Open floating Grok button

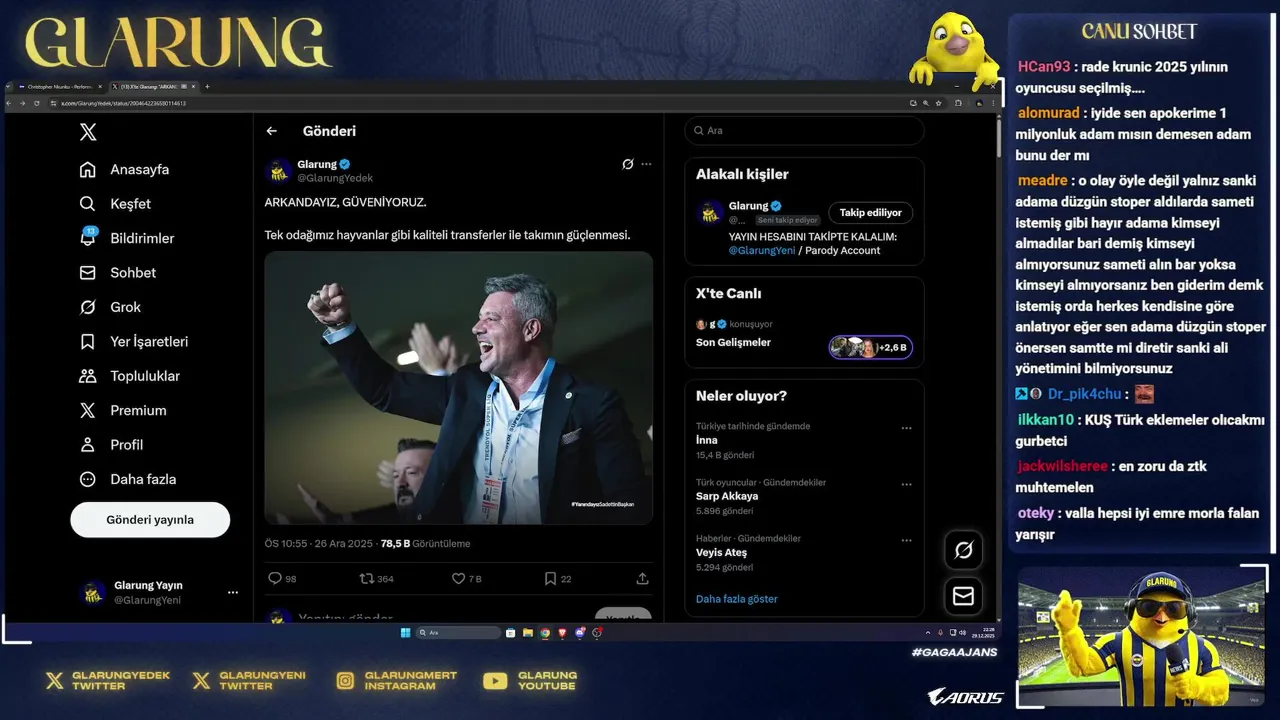964,550
